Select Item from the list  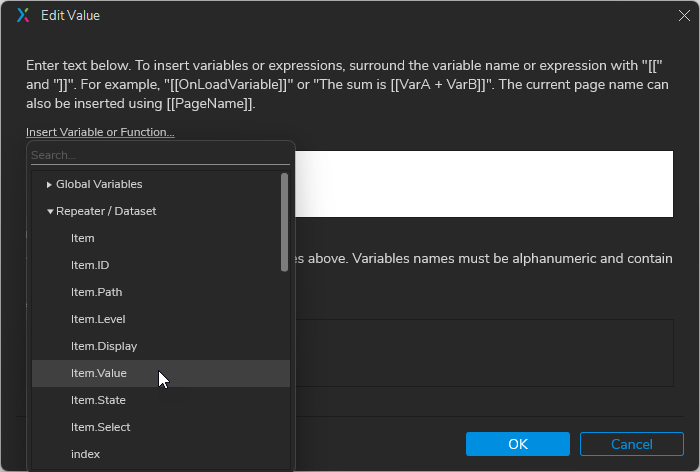click(83, 238)
